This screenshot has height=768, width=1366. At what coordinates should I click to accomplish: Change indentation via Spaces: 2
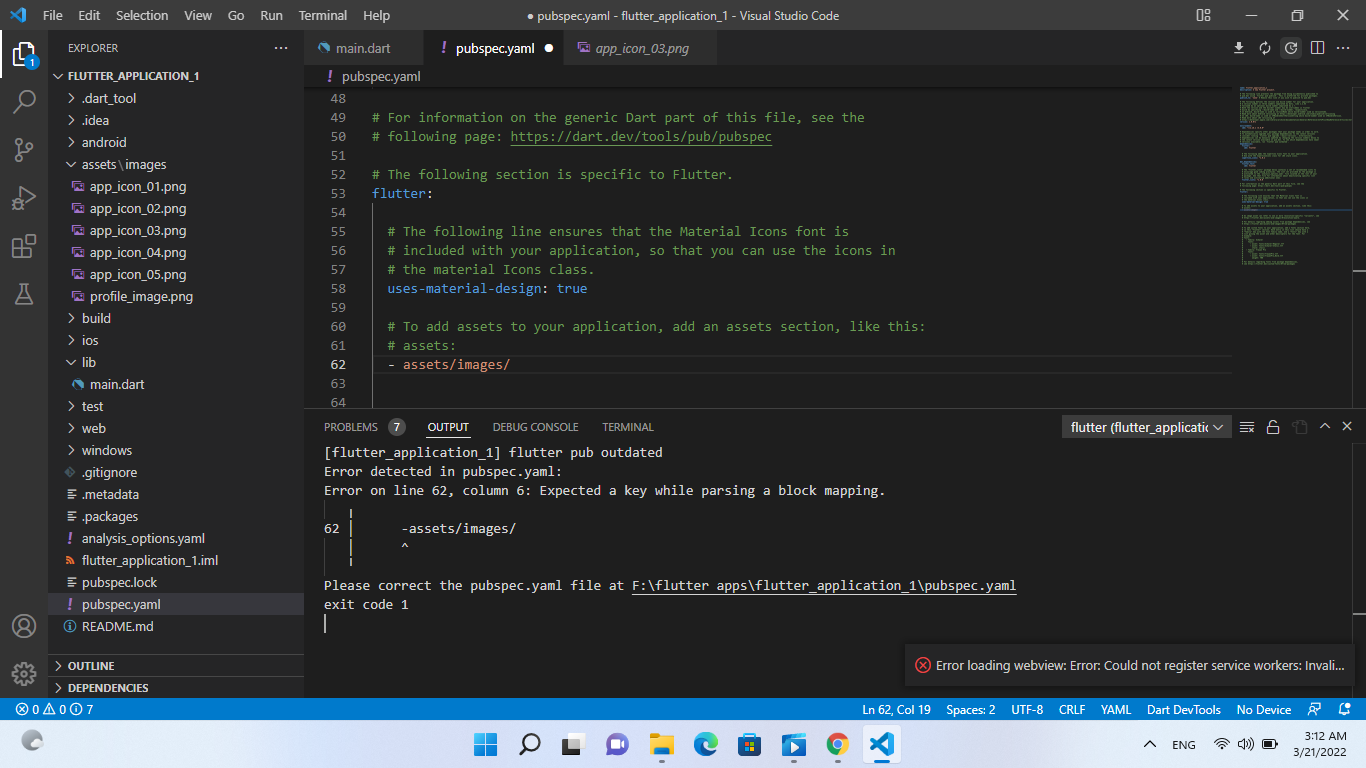click(971, 709)
